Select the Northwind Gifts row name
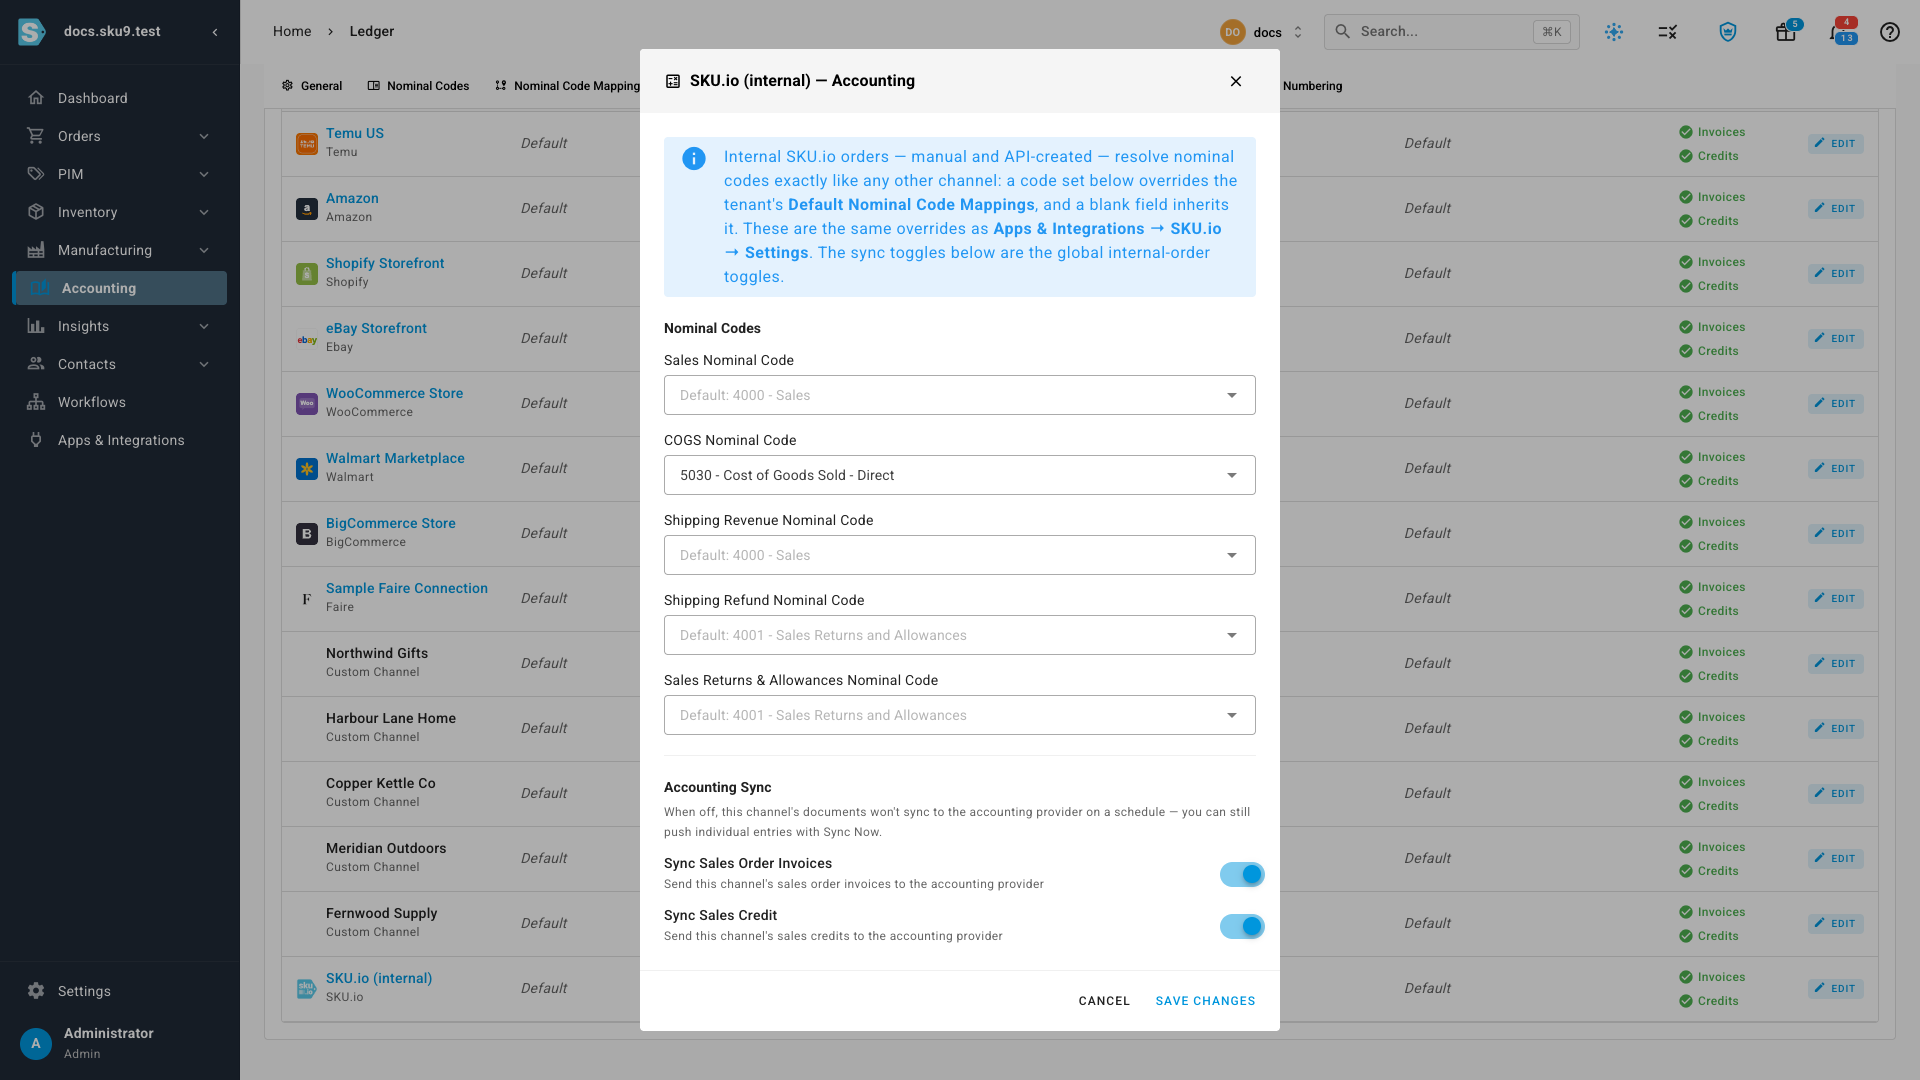The image size is (1920, 1080). pyautogui.click(x=377, y=653)
